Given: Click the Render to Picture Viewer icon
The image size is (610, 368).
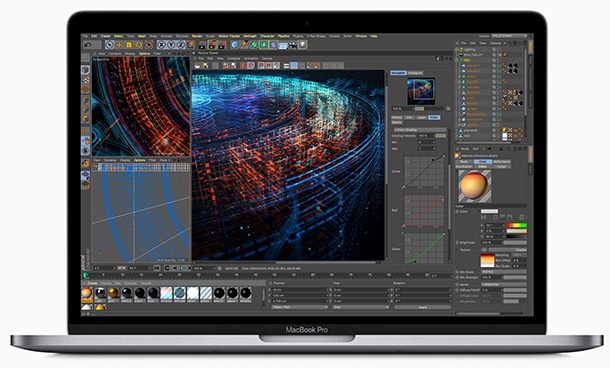Looking at the screenshot, I should (x=212, y=45).
